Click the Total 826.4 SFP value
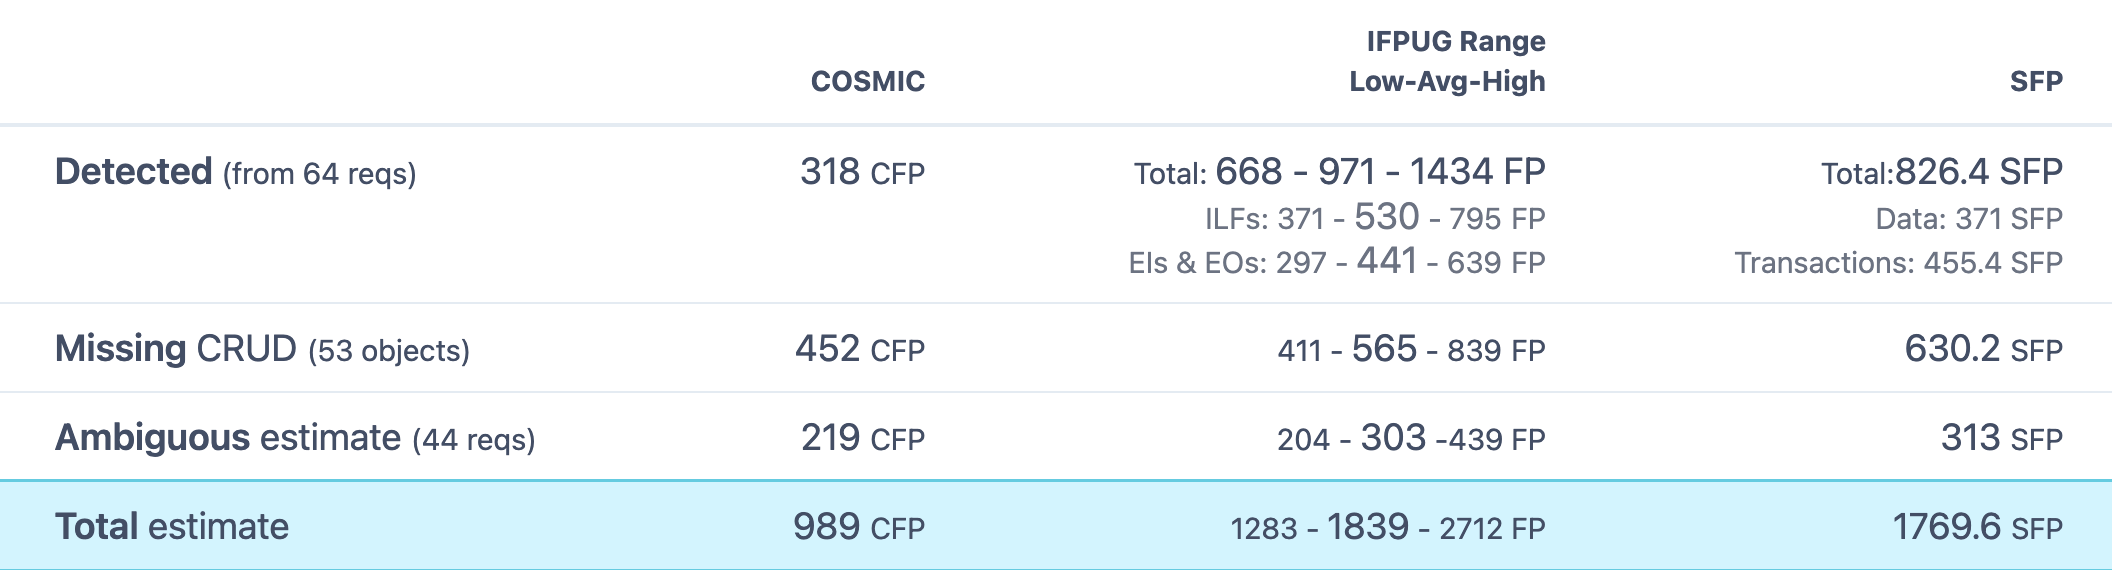Image resolution: width=2112 pixels, height=570 pixels. pyautogui.click(x=1942, y=172)
